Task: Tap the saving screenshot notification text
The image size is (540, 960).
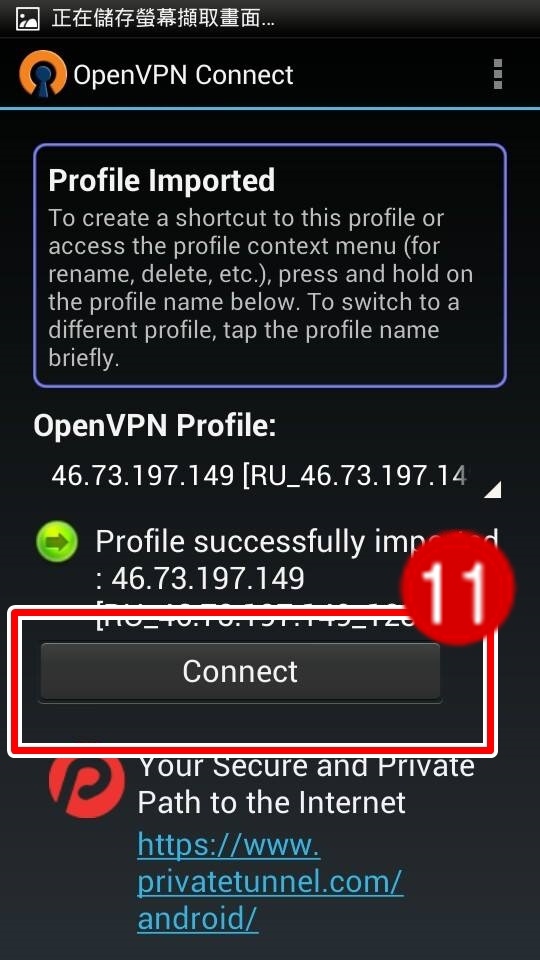Action: [163, 18]
